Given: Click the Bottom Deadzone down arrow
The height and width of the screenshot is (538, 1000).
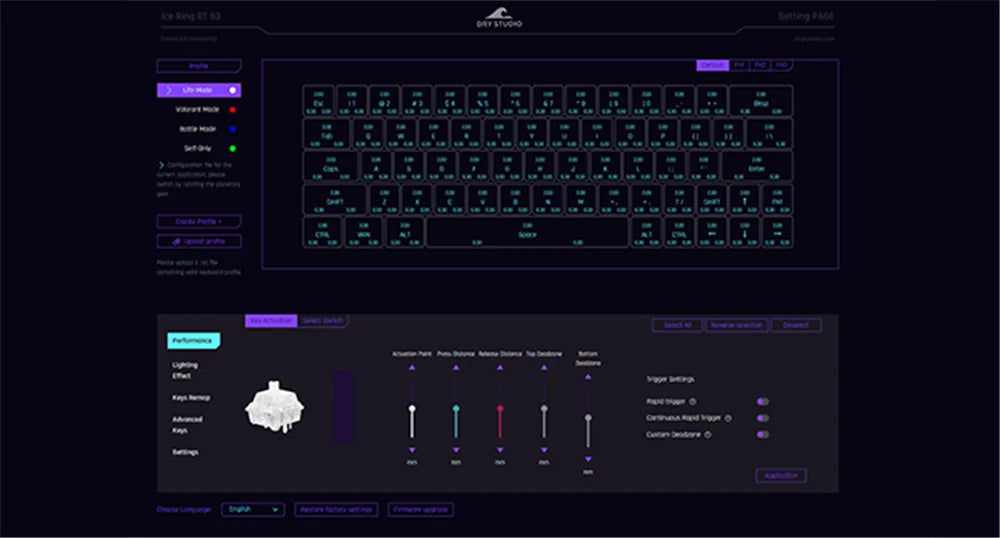Looking at the screenshot, I should click(x=588, y=459).
